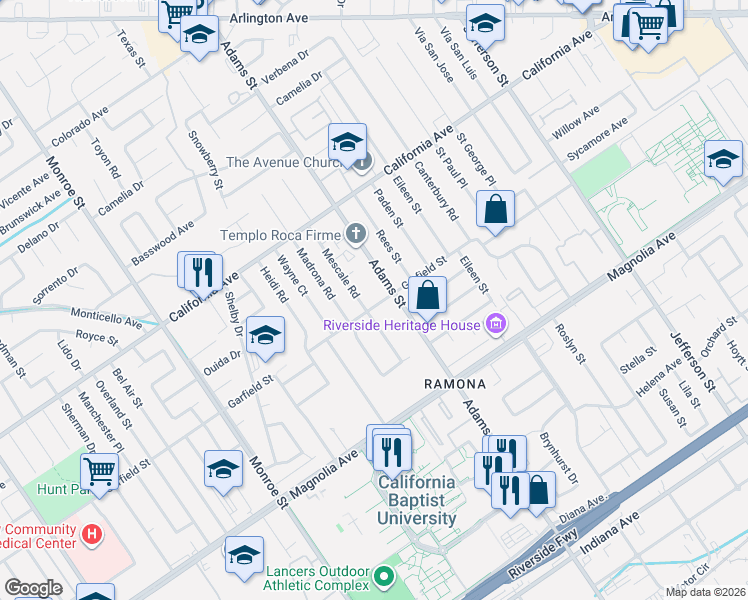Screen dimensions: 748x600
Task: Click the Verbena Dr label
Action: pyautogui.click(x=285, y=67)
